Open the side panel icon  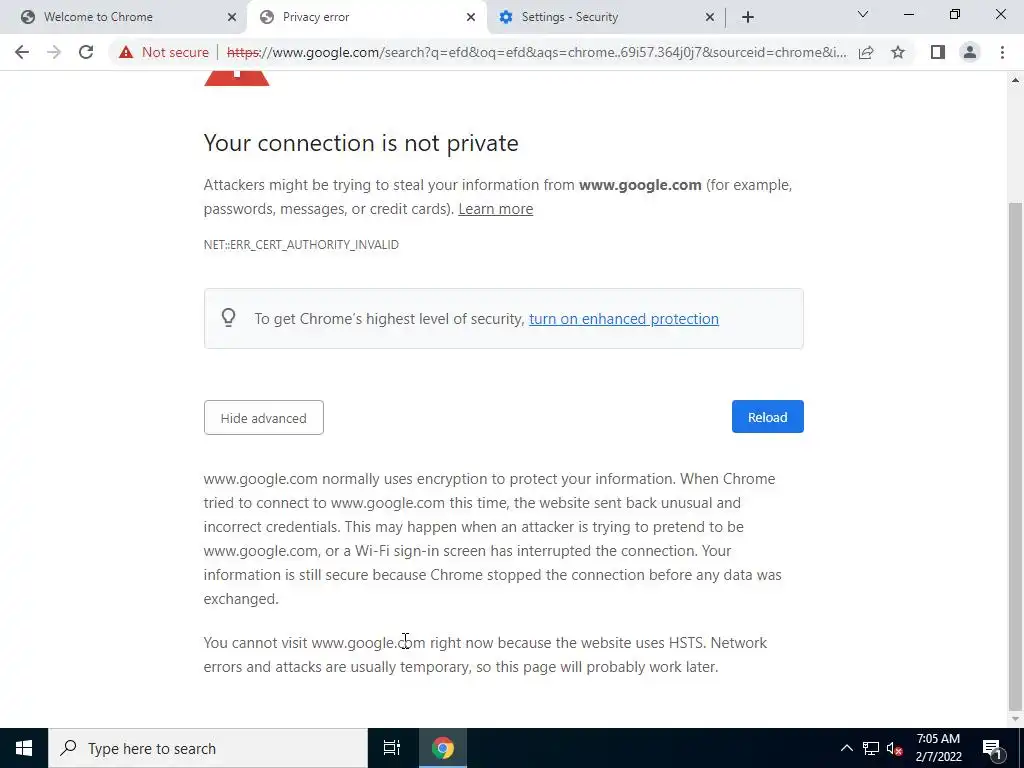(937, 52)
